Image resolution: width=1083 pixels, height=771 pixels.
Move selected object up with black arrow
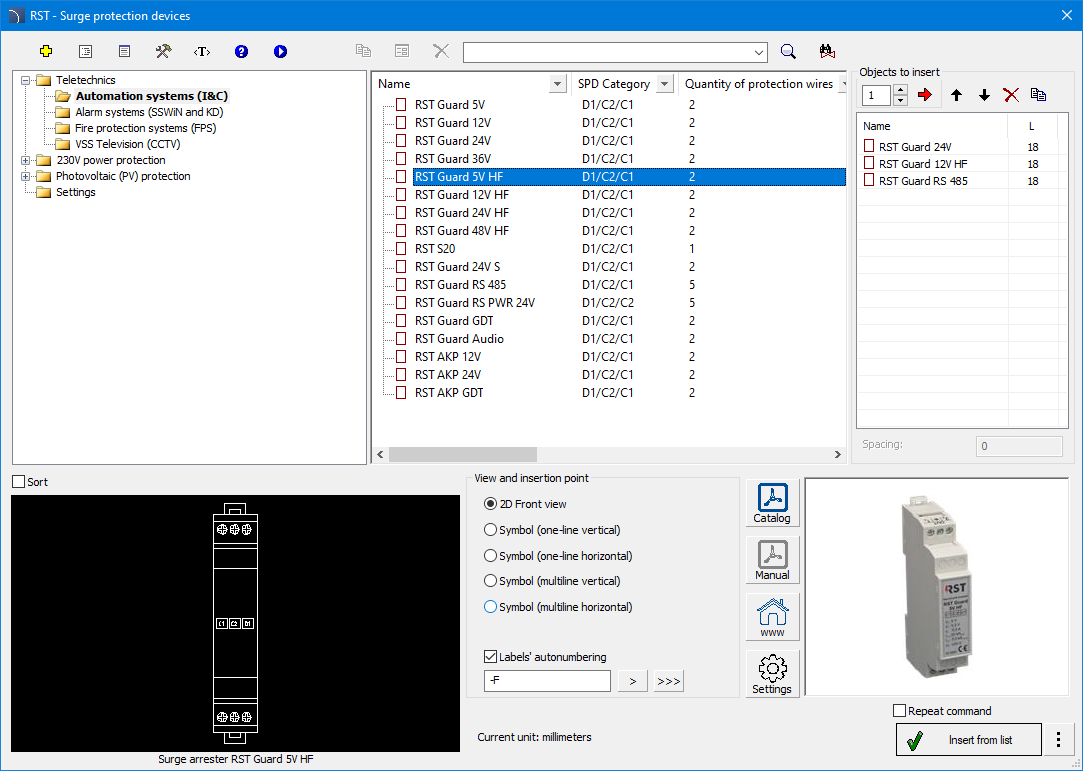point(956,95)
